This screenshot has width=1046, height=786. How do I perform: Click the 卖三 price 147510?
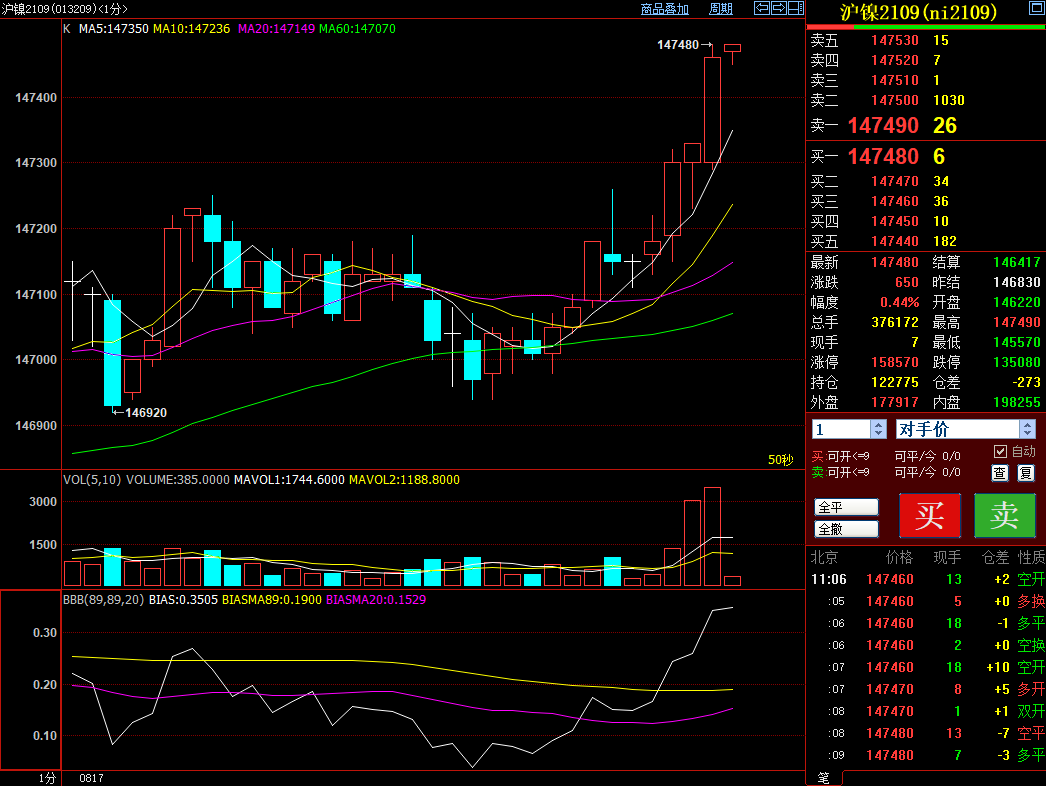895,81
